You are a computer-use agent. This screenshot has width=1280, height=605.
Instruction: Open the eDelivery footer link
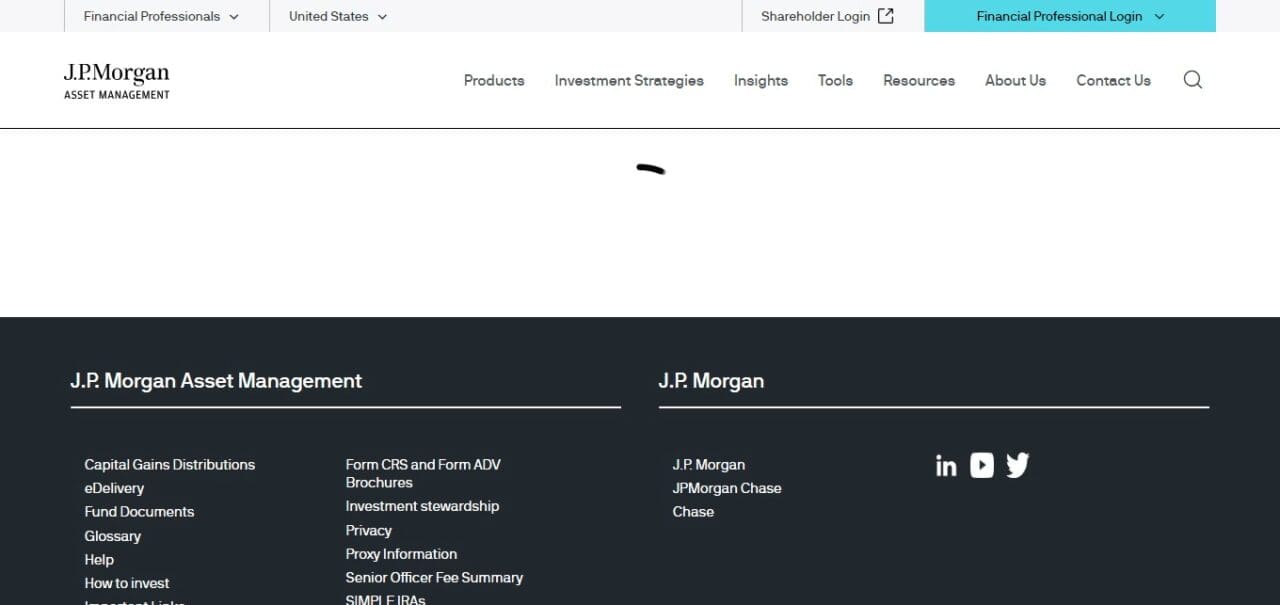[x=114, y=488]
